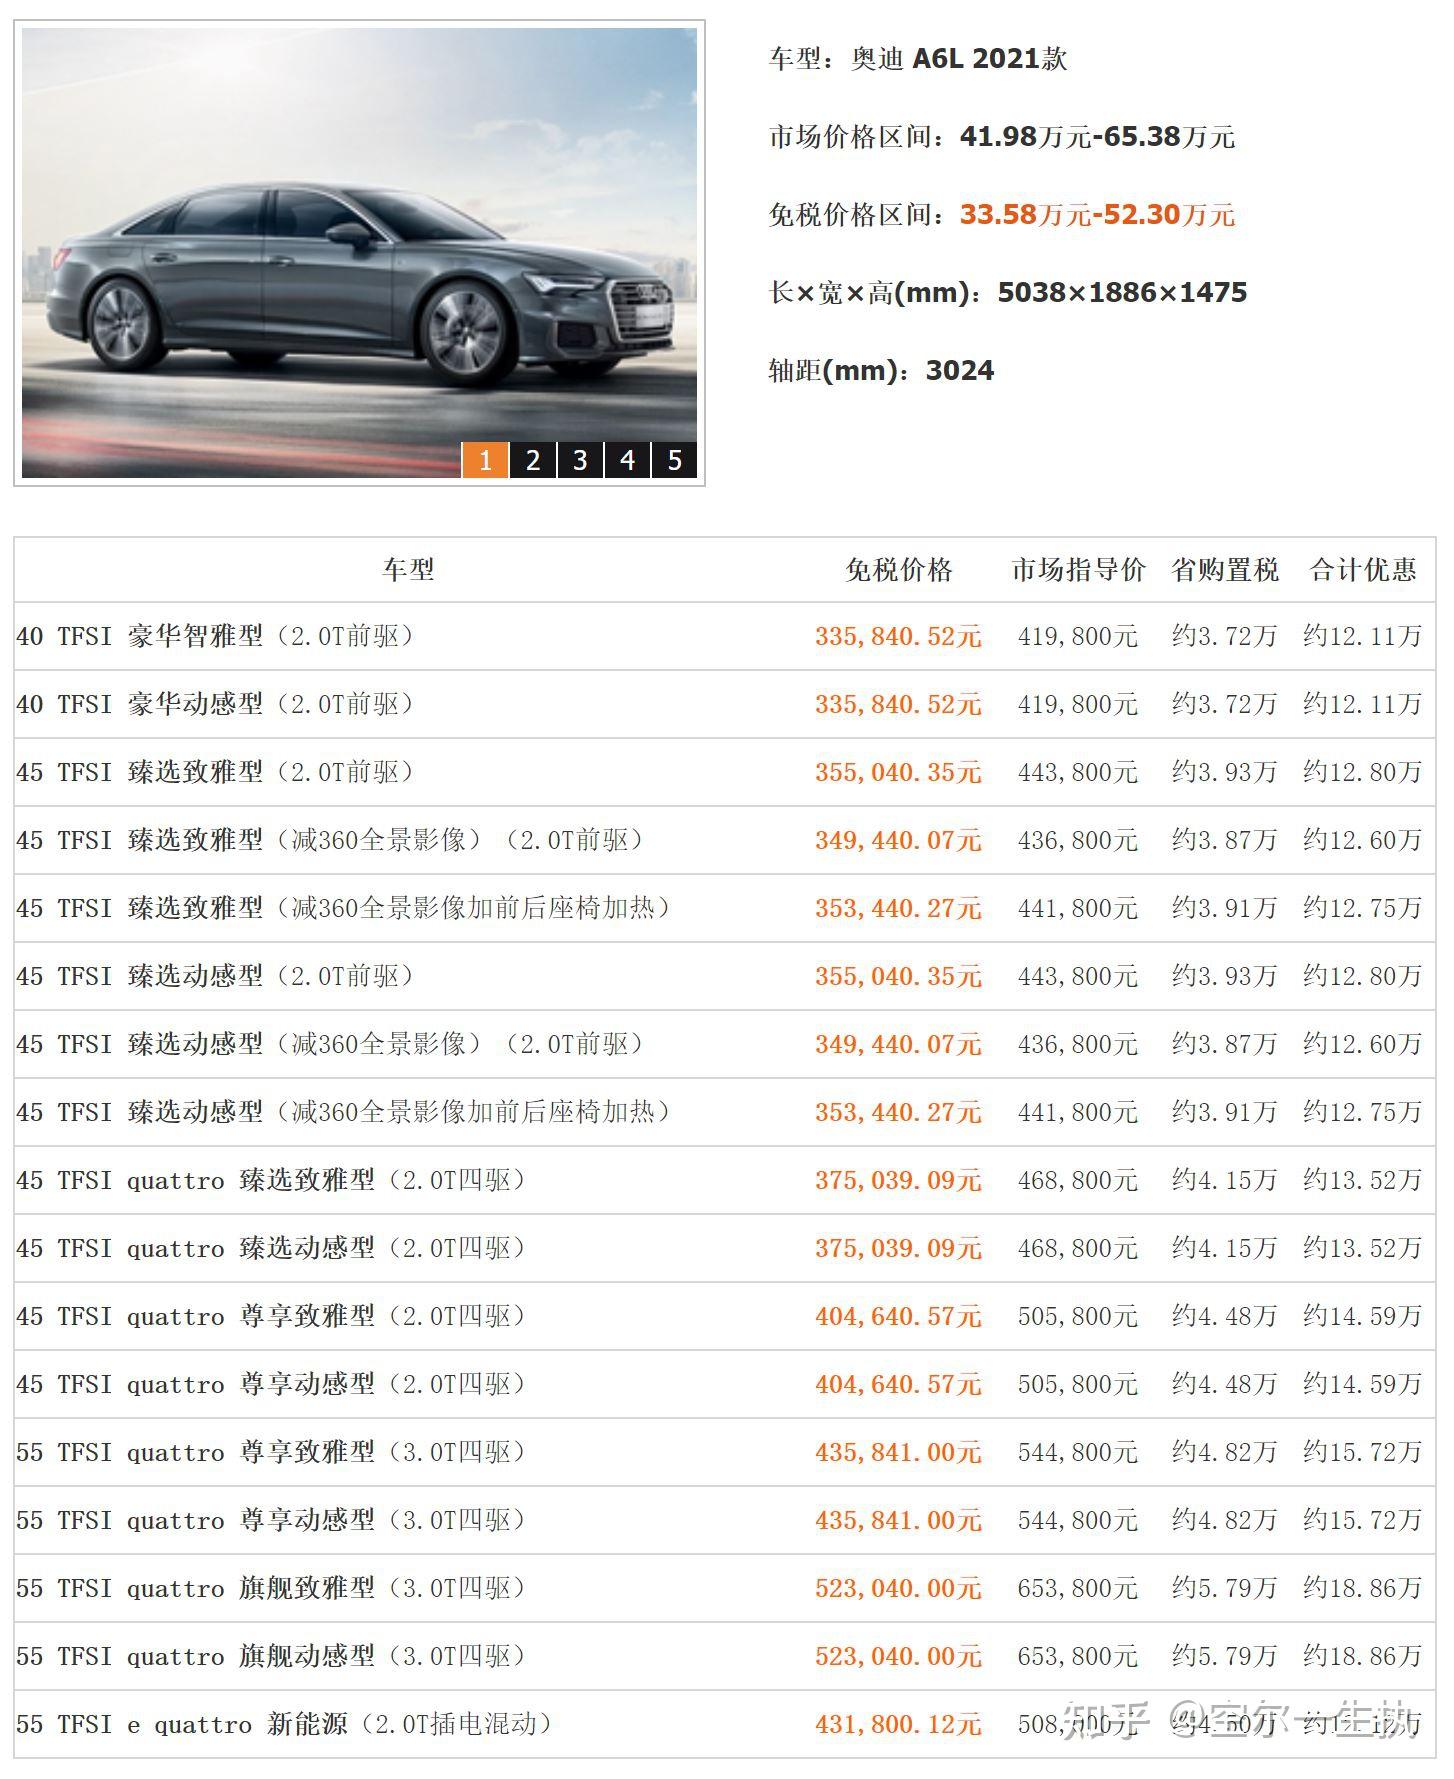
Task: Click 约12.75万 in 臻选动感型 座椅加热 row
Action: pos(1363,1112)
